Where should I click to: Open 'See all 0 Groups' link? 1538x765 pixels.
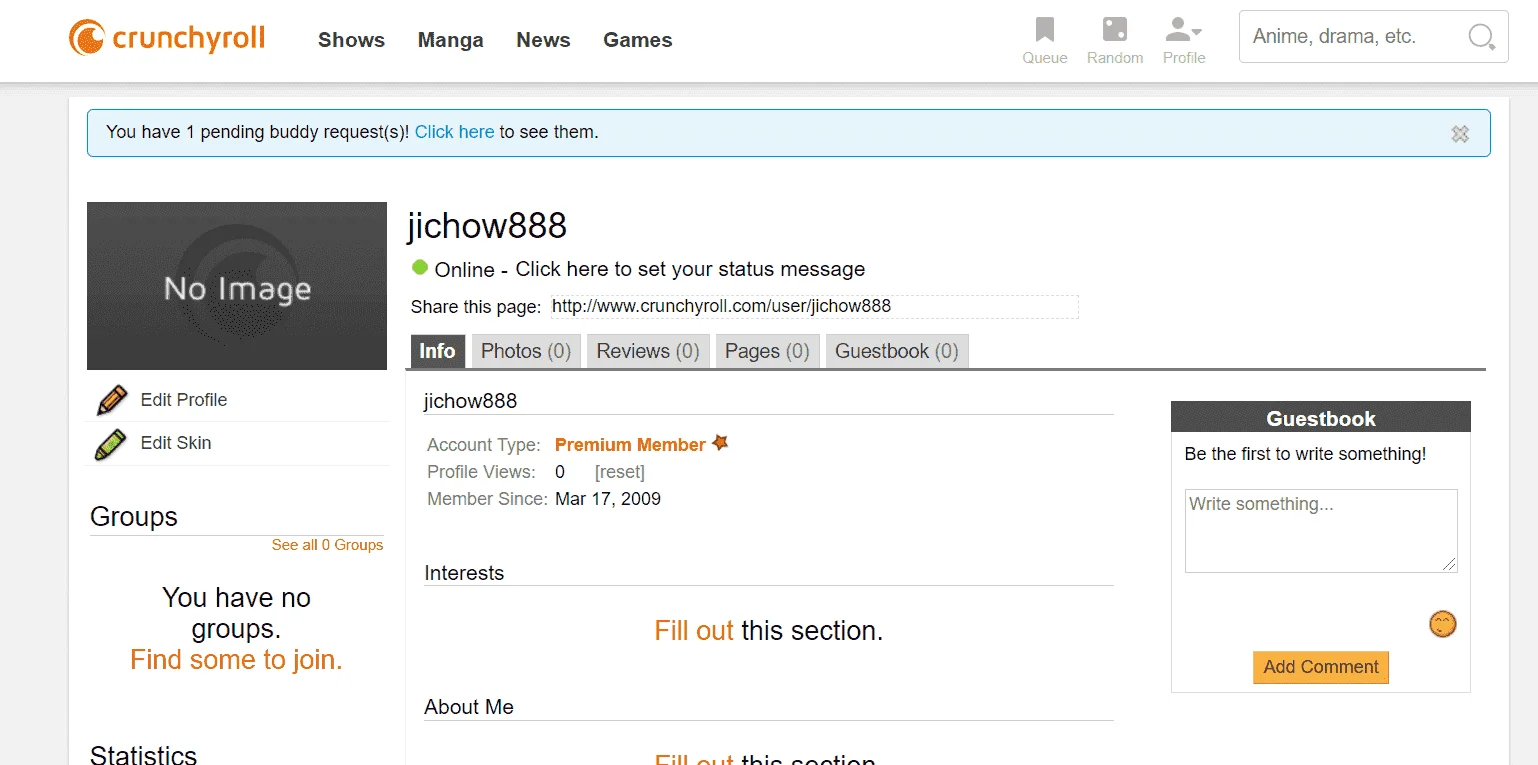(327, 545)
